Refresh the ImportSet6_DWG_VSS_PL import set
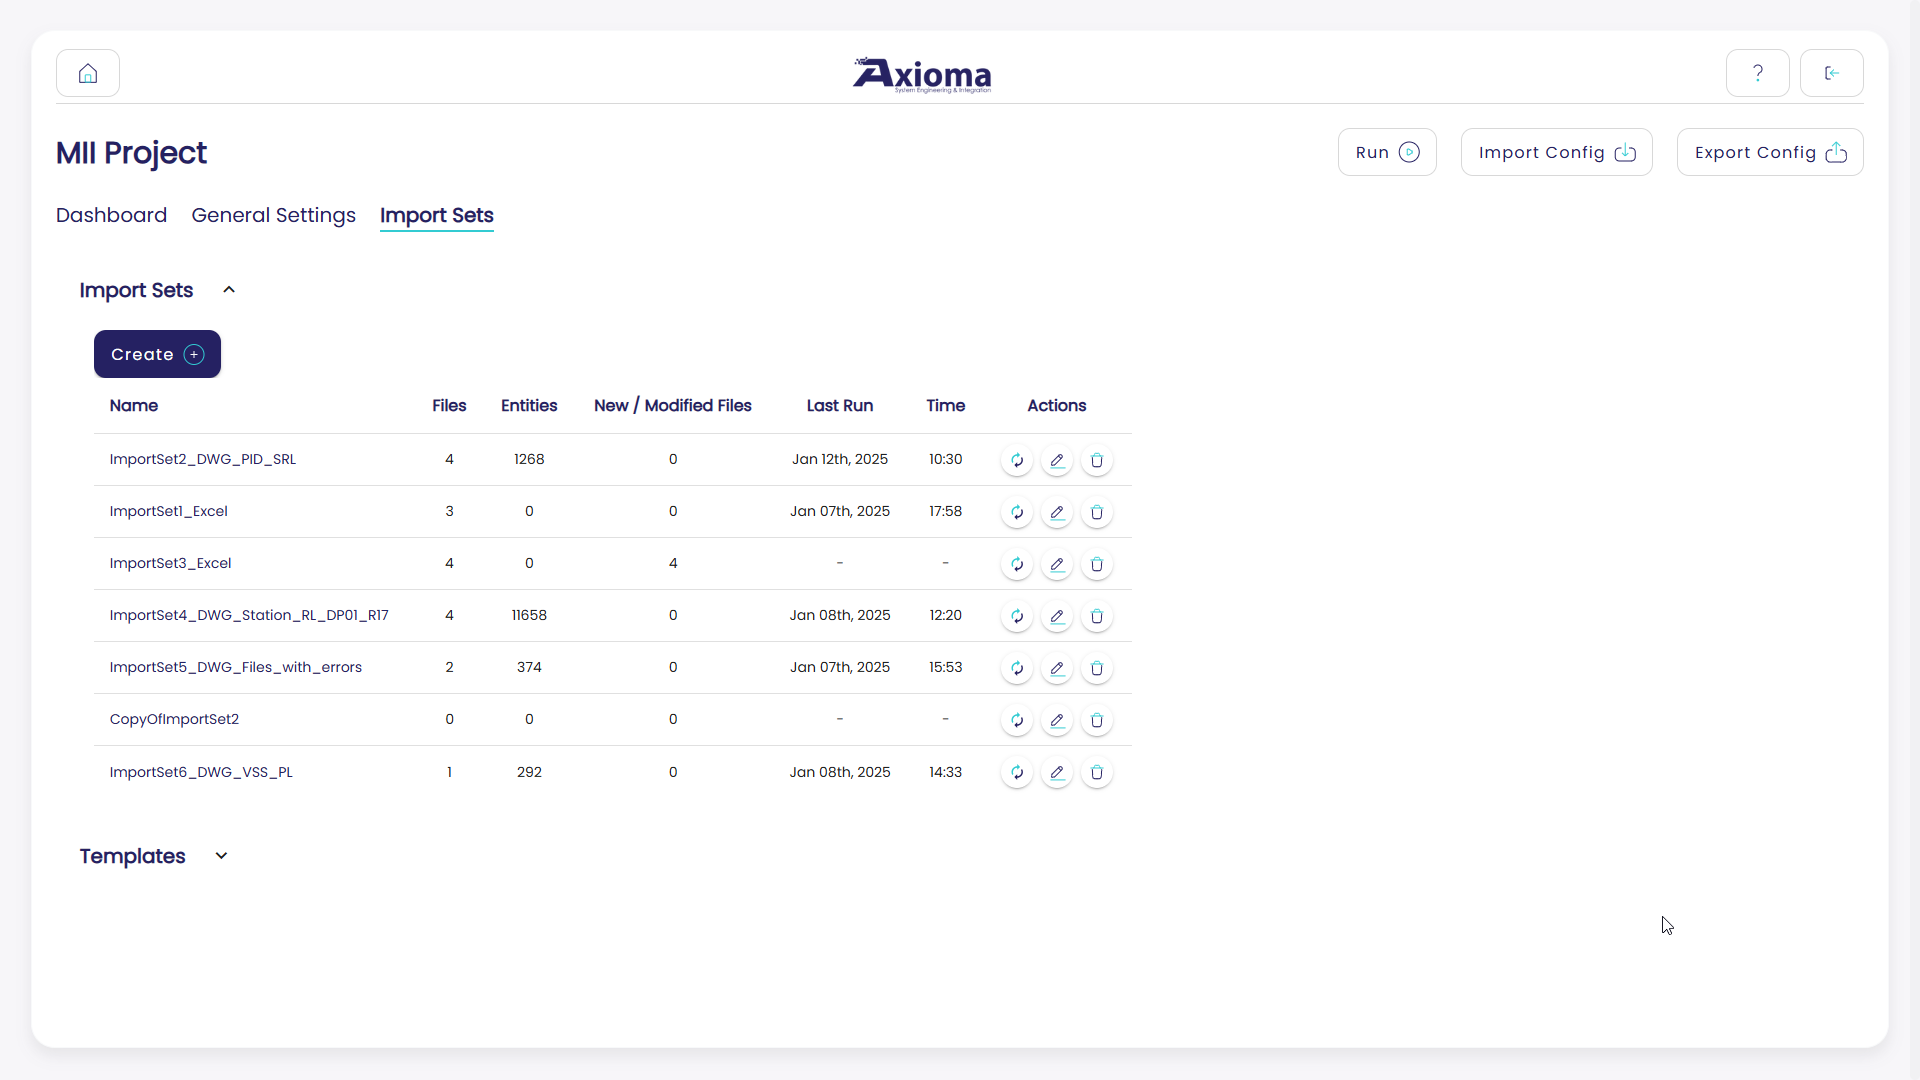The height and width of the screenshot is (1080, 1920). tap(1017, 772)
